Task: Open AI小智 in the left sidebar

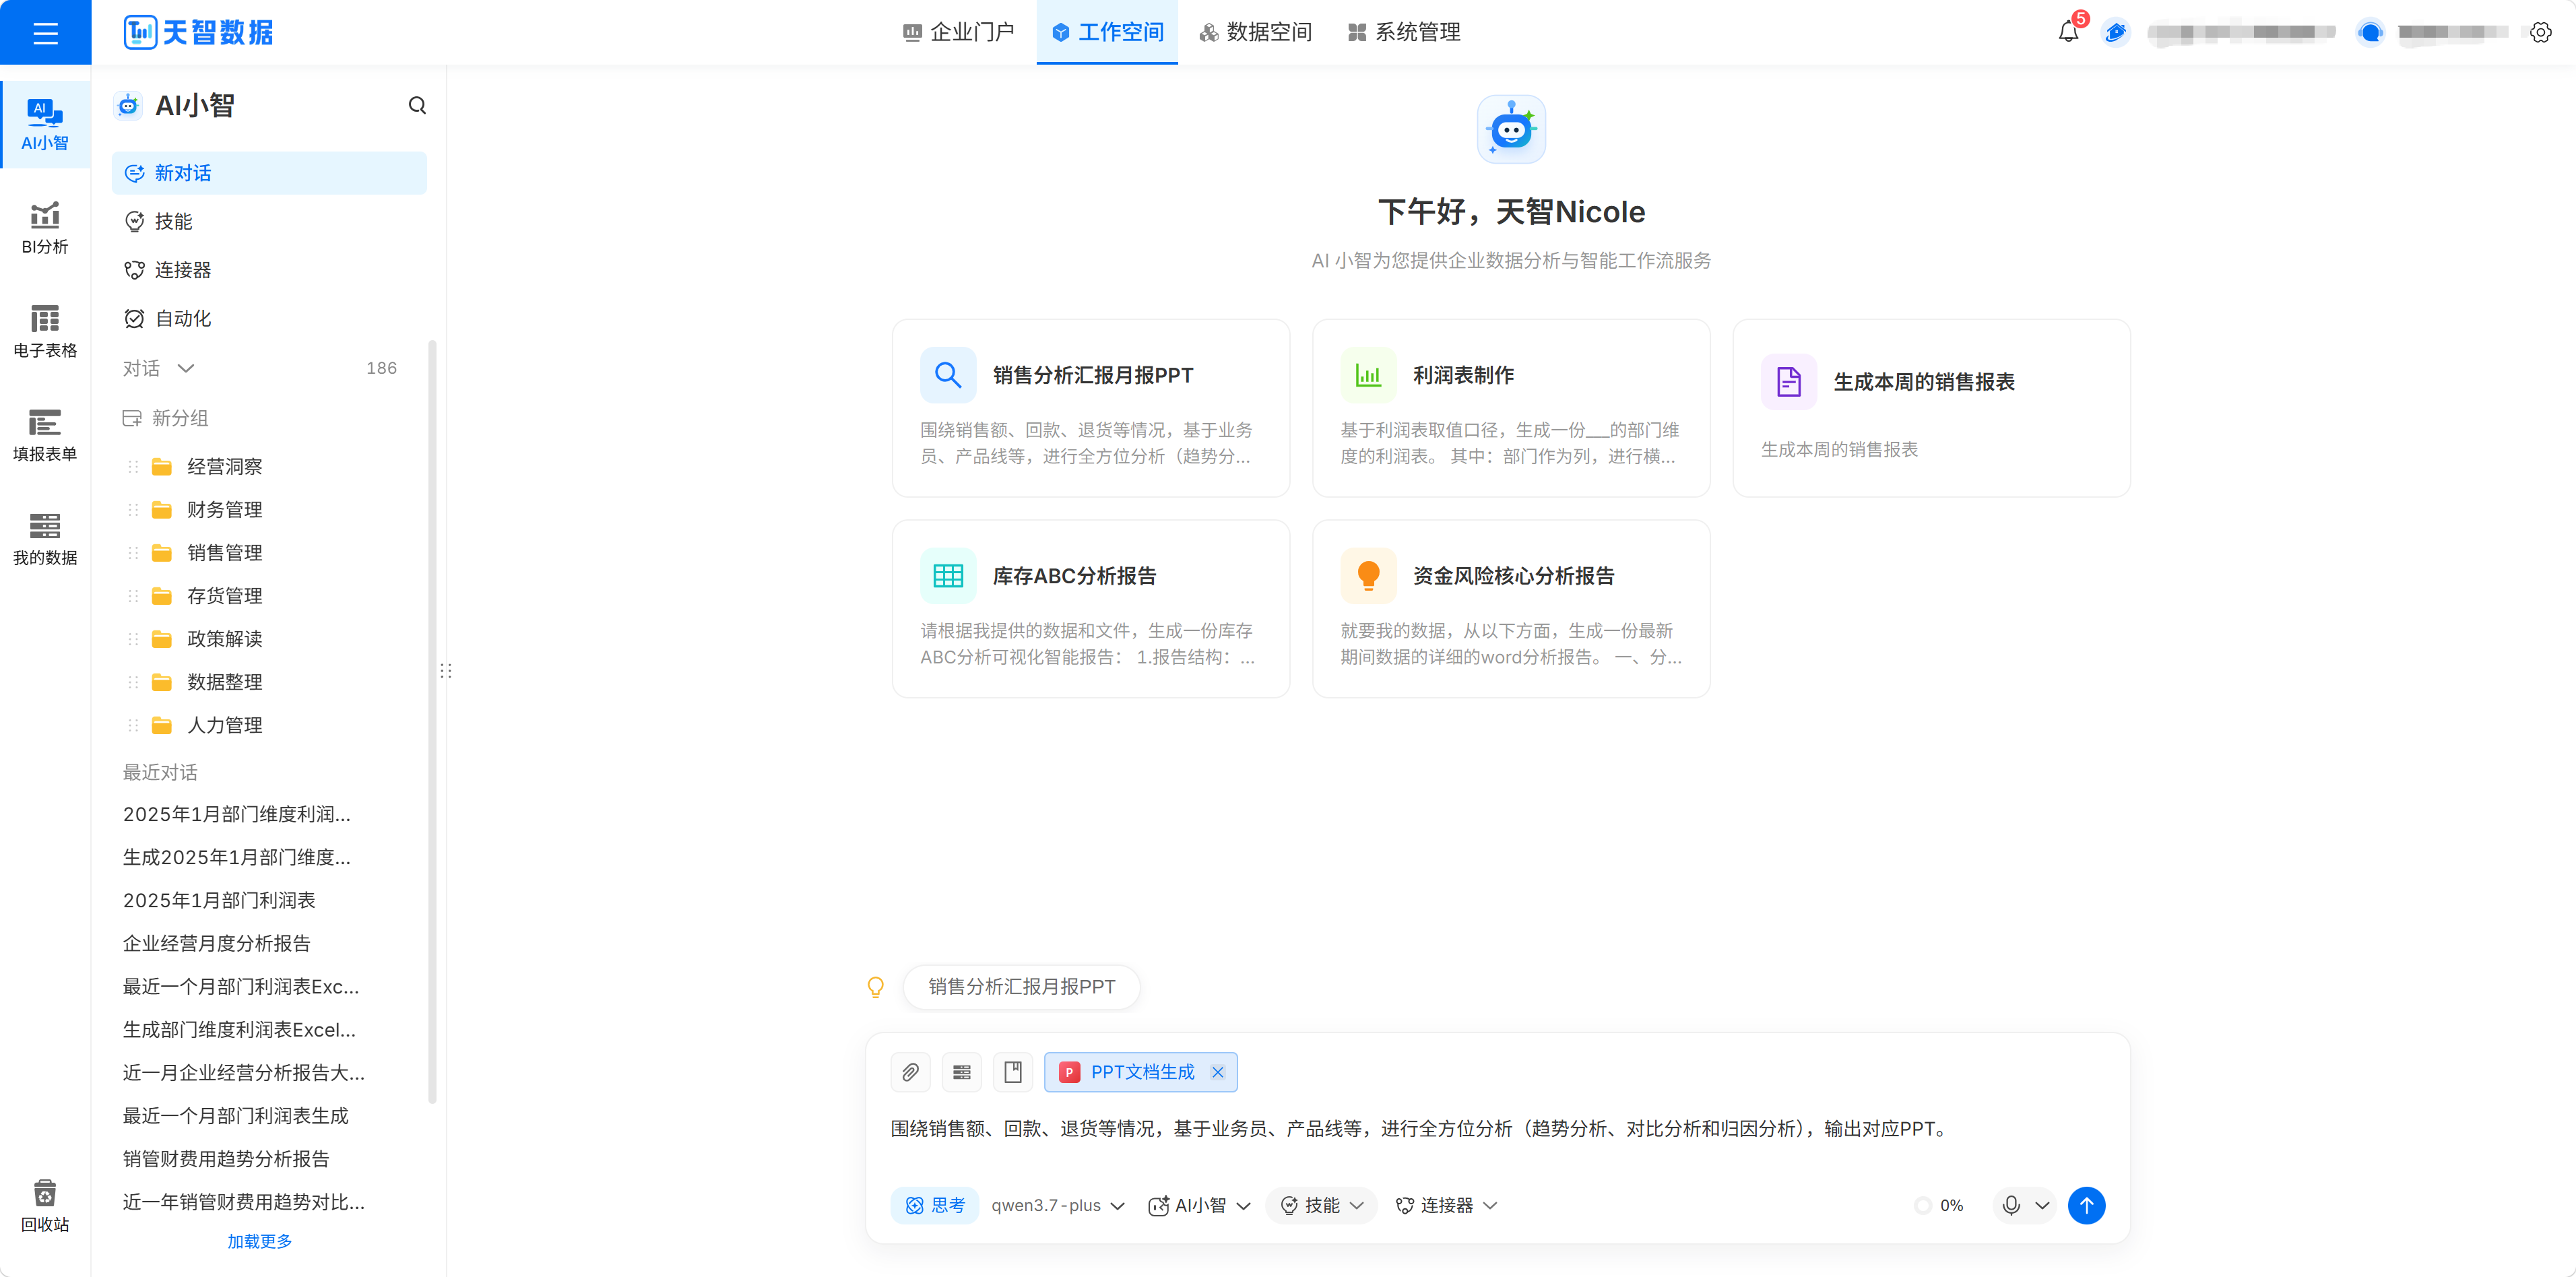Action: [x=45, y=124]
